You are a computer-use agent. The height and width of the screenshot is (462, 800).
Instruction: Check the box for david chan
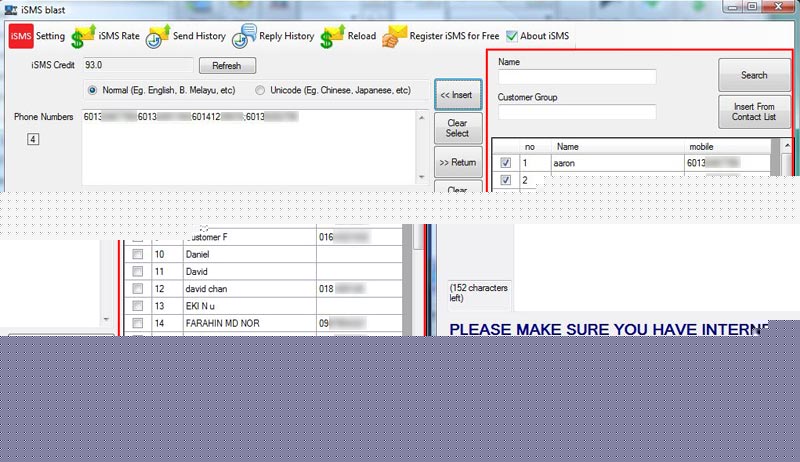138,289
